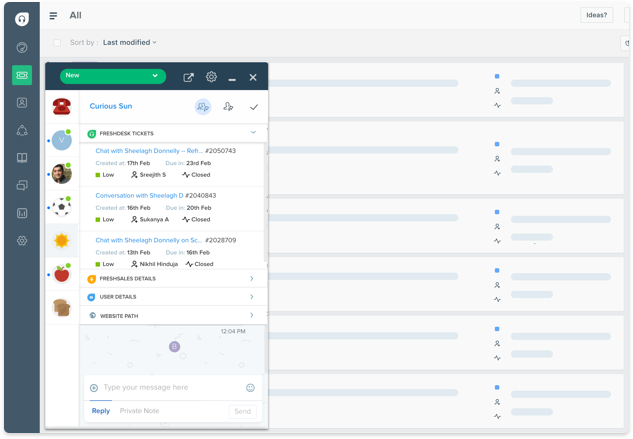Open chat in external pop-out window
The width and height of the screenshot is (633, 439).
pos(189,77)
